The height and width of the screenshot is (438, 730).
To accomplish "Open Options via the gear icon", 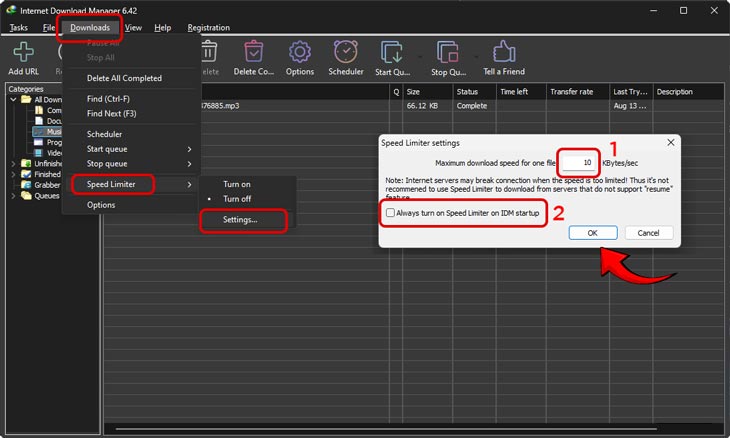I will (299, 53).
